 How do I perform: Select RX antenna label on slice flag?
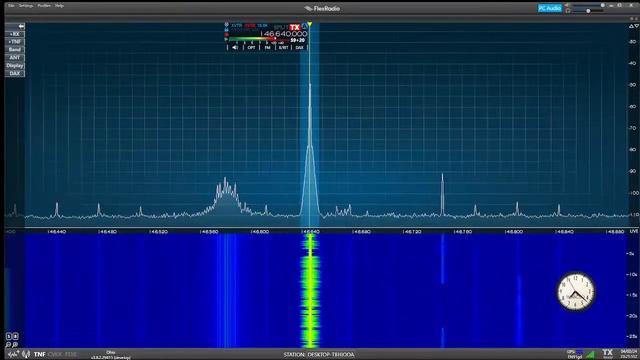pyautogui.click(x=236, y=25)
